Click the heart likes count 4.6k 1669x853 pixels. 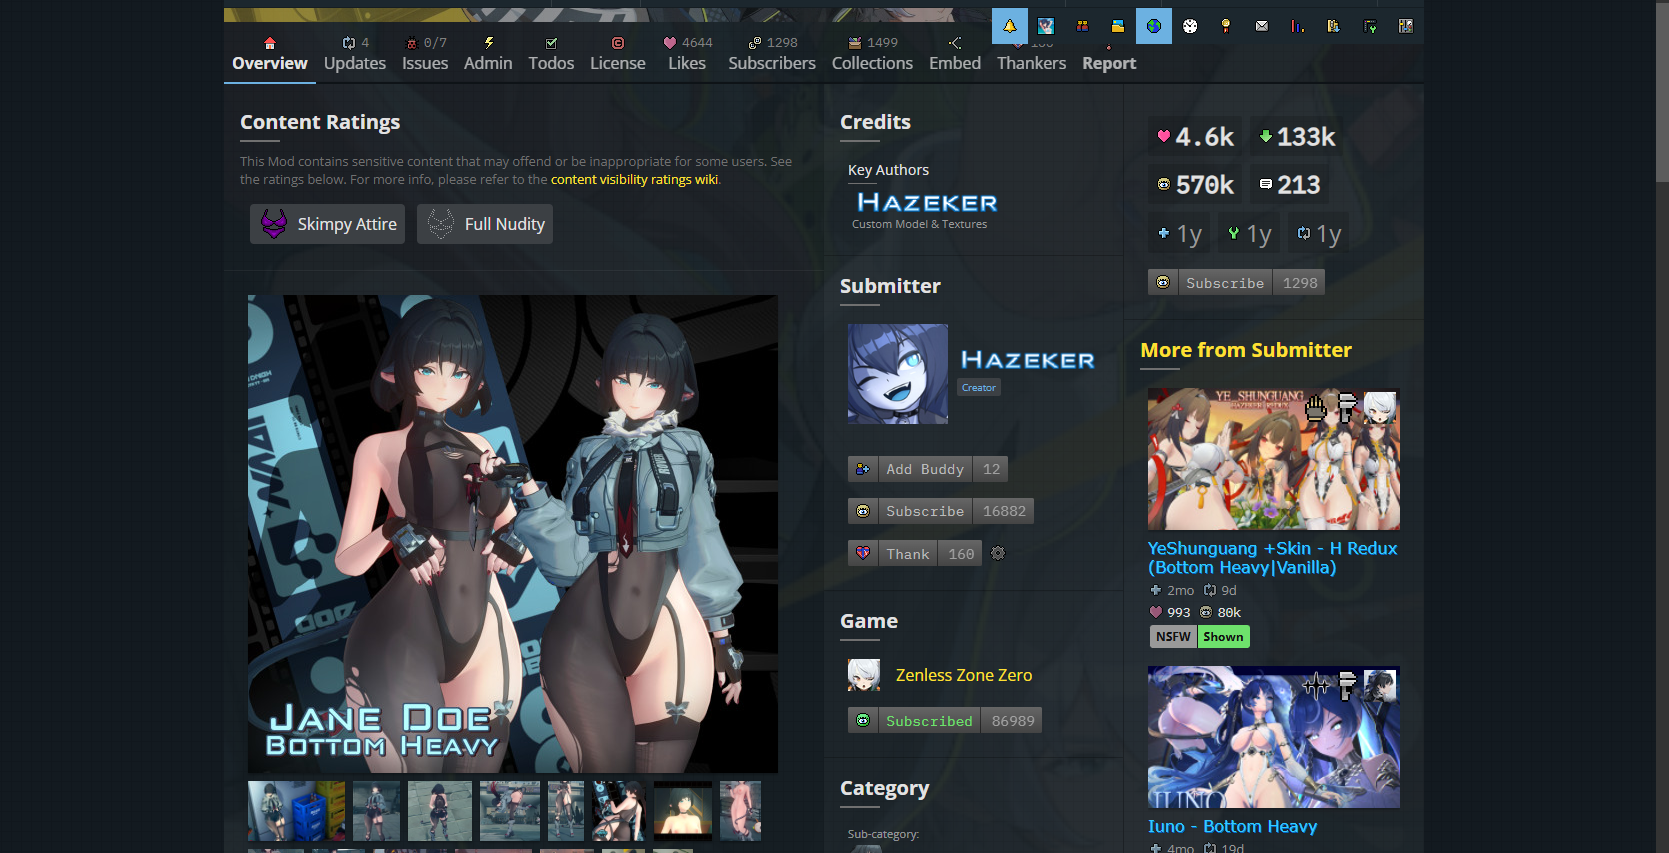point(1195,137)
